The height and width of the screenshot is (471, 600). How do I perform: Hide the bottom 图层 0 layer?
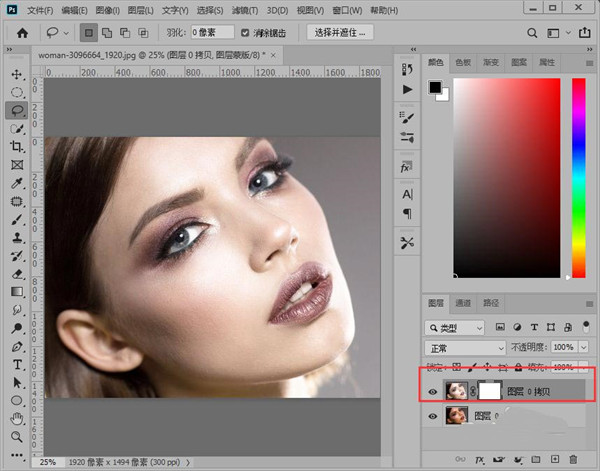coord(433,416)
